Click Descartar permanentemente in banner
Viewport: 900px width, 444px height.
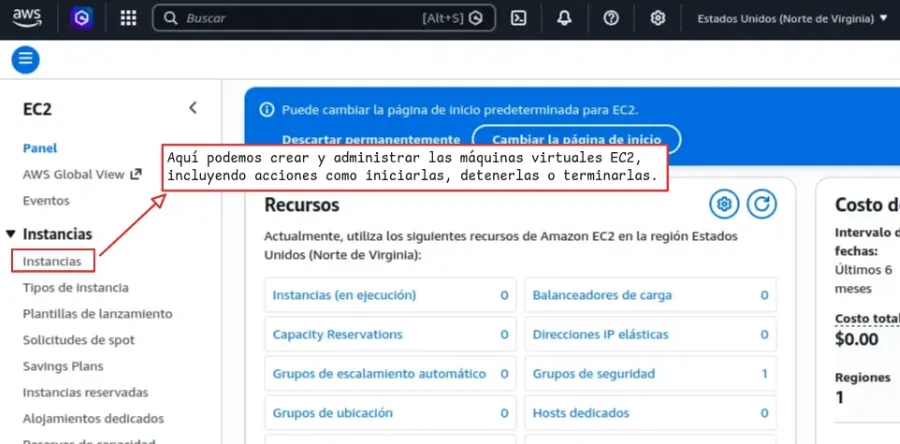click(371, 140)
